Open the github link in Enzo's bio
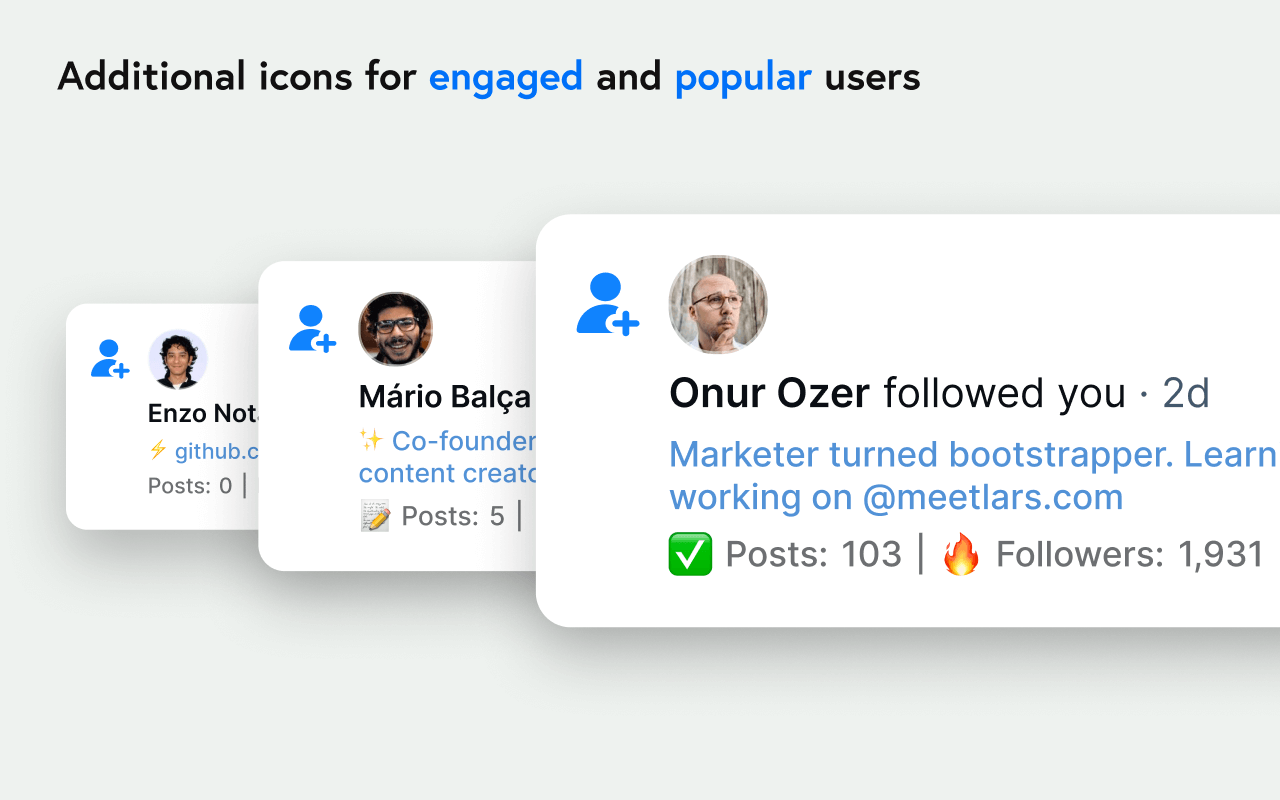Screen dimensions: 1280x800 217,451
